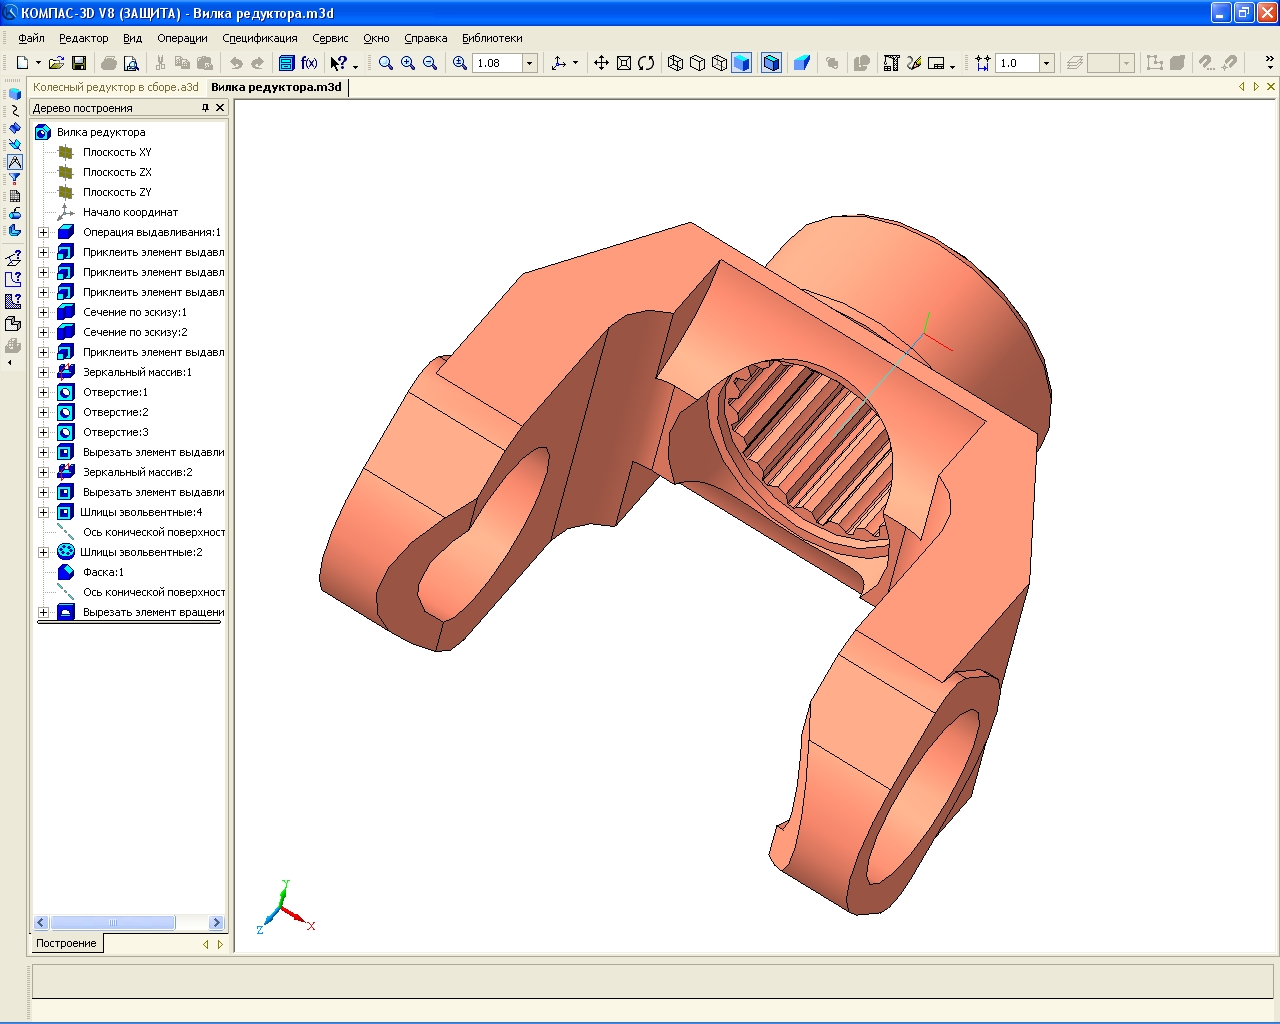The image size is (1280, 1024).
Task: Click the Rotate view icon
Action: [x=646, y=63]
